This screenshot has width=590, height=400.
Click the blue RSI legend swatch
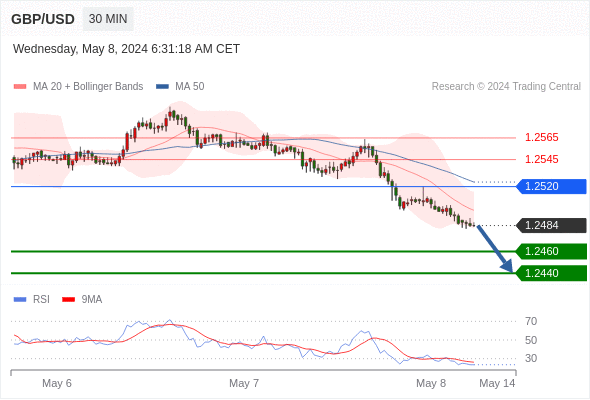point(20,300)
